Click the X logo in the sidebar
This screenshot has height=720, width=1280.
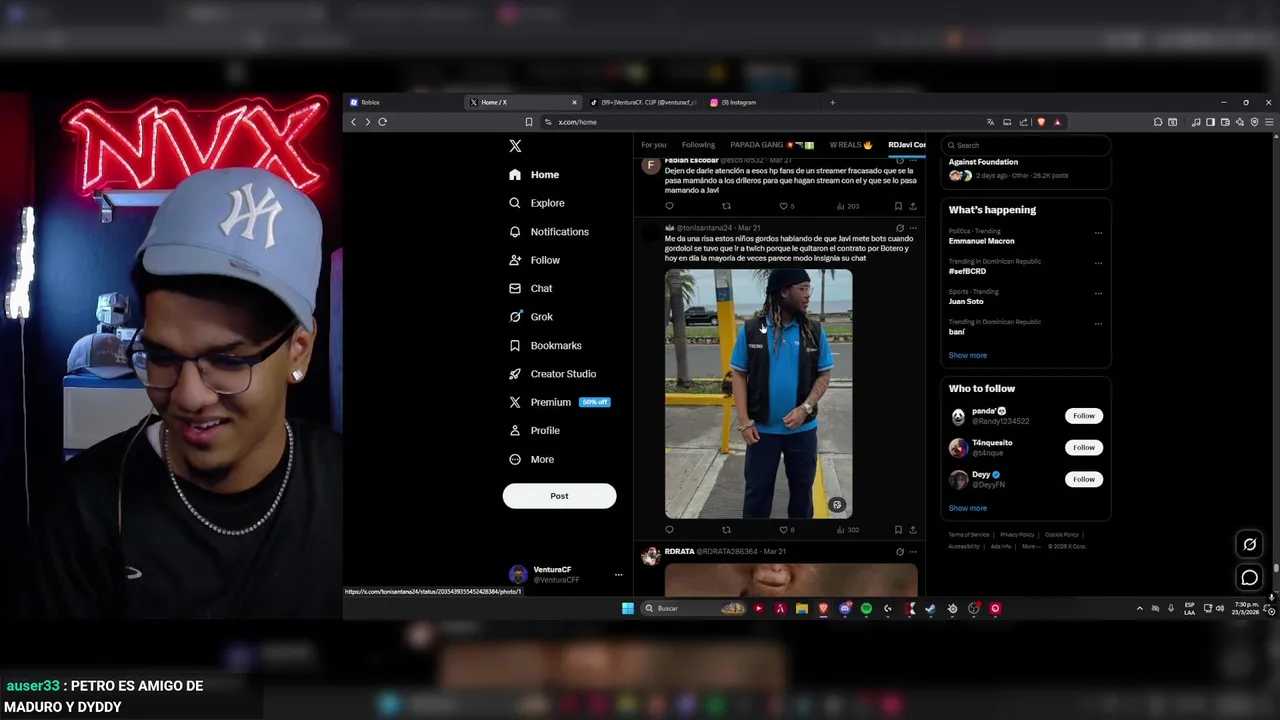click(x=515, y=146)
